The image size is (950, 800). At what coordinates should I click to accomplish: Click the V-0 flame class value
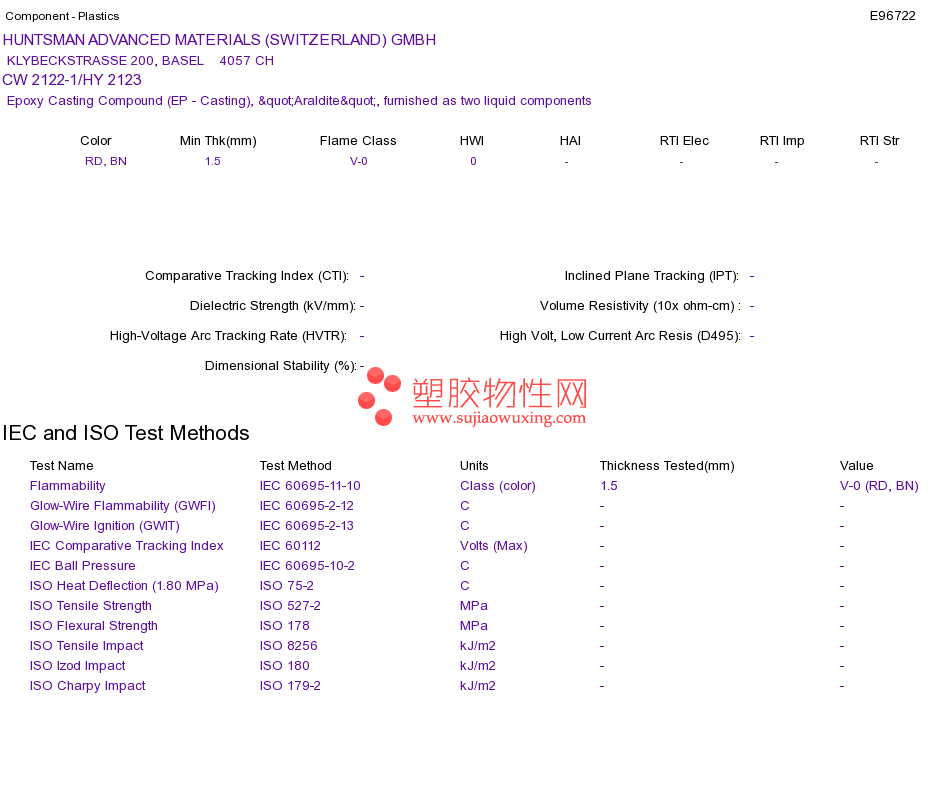click(x=359, y=161)
